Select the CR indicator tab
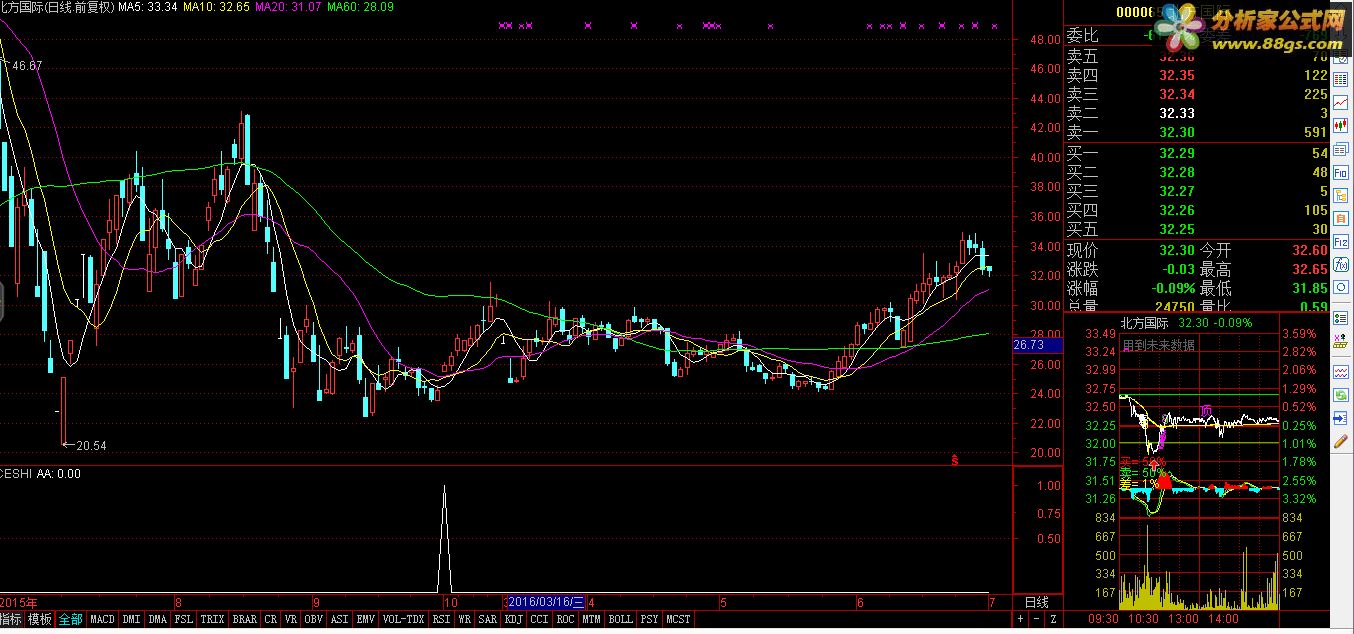This screenshot has width=1354, height=634. point(271,619)
